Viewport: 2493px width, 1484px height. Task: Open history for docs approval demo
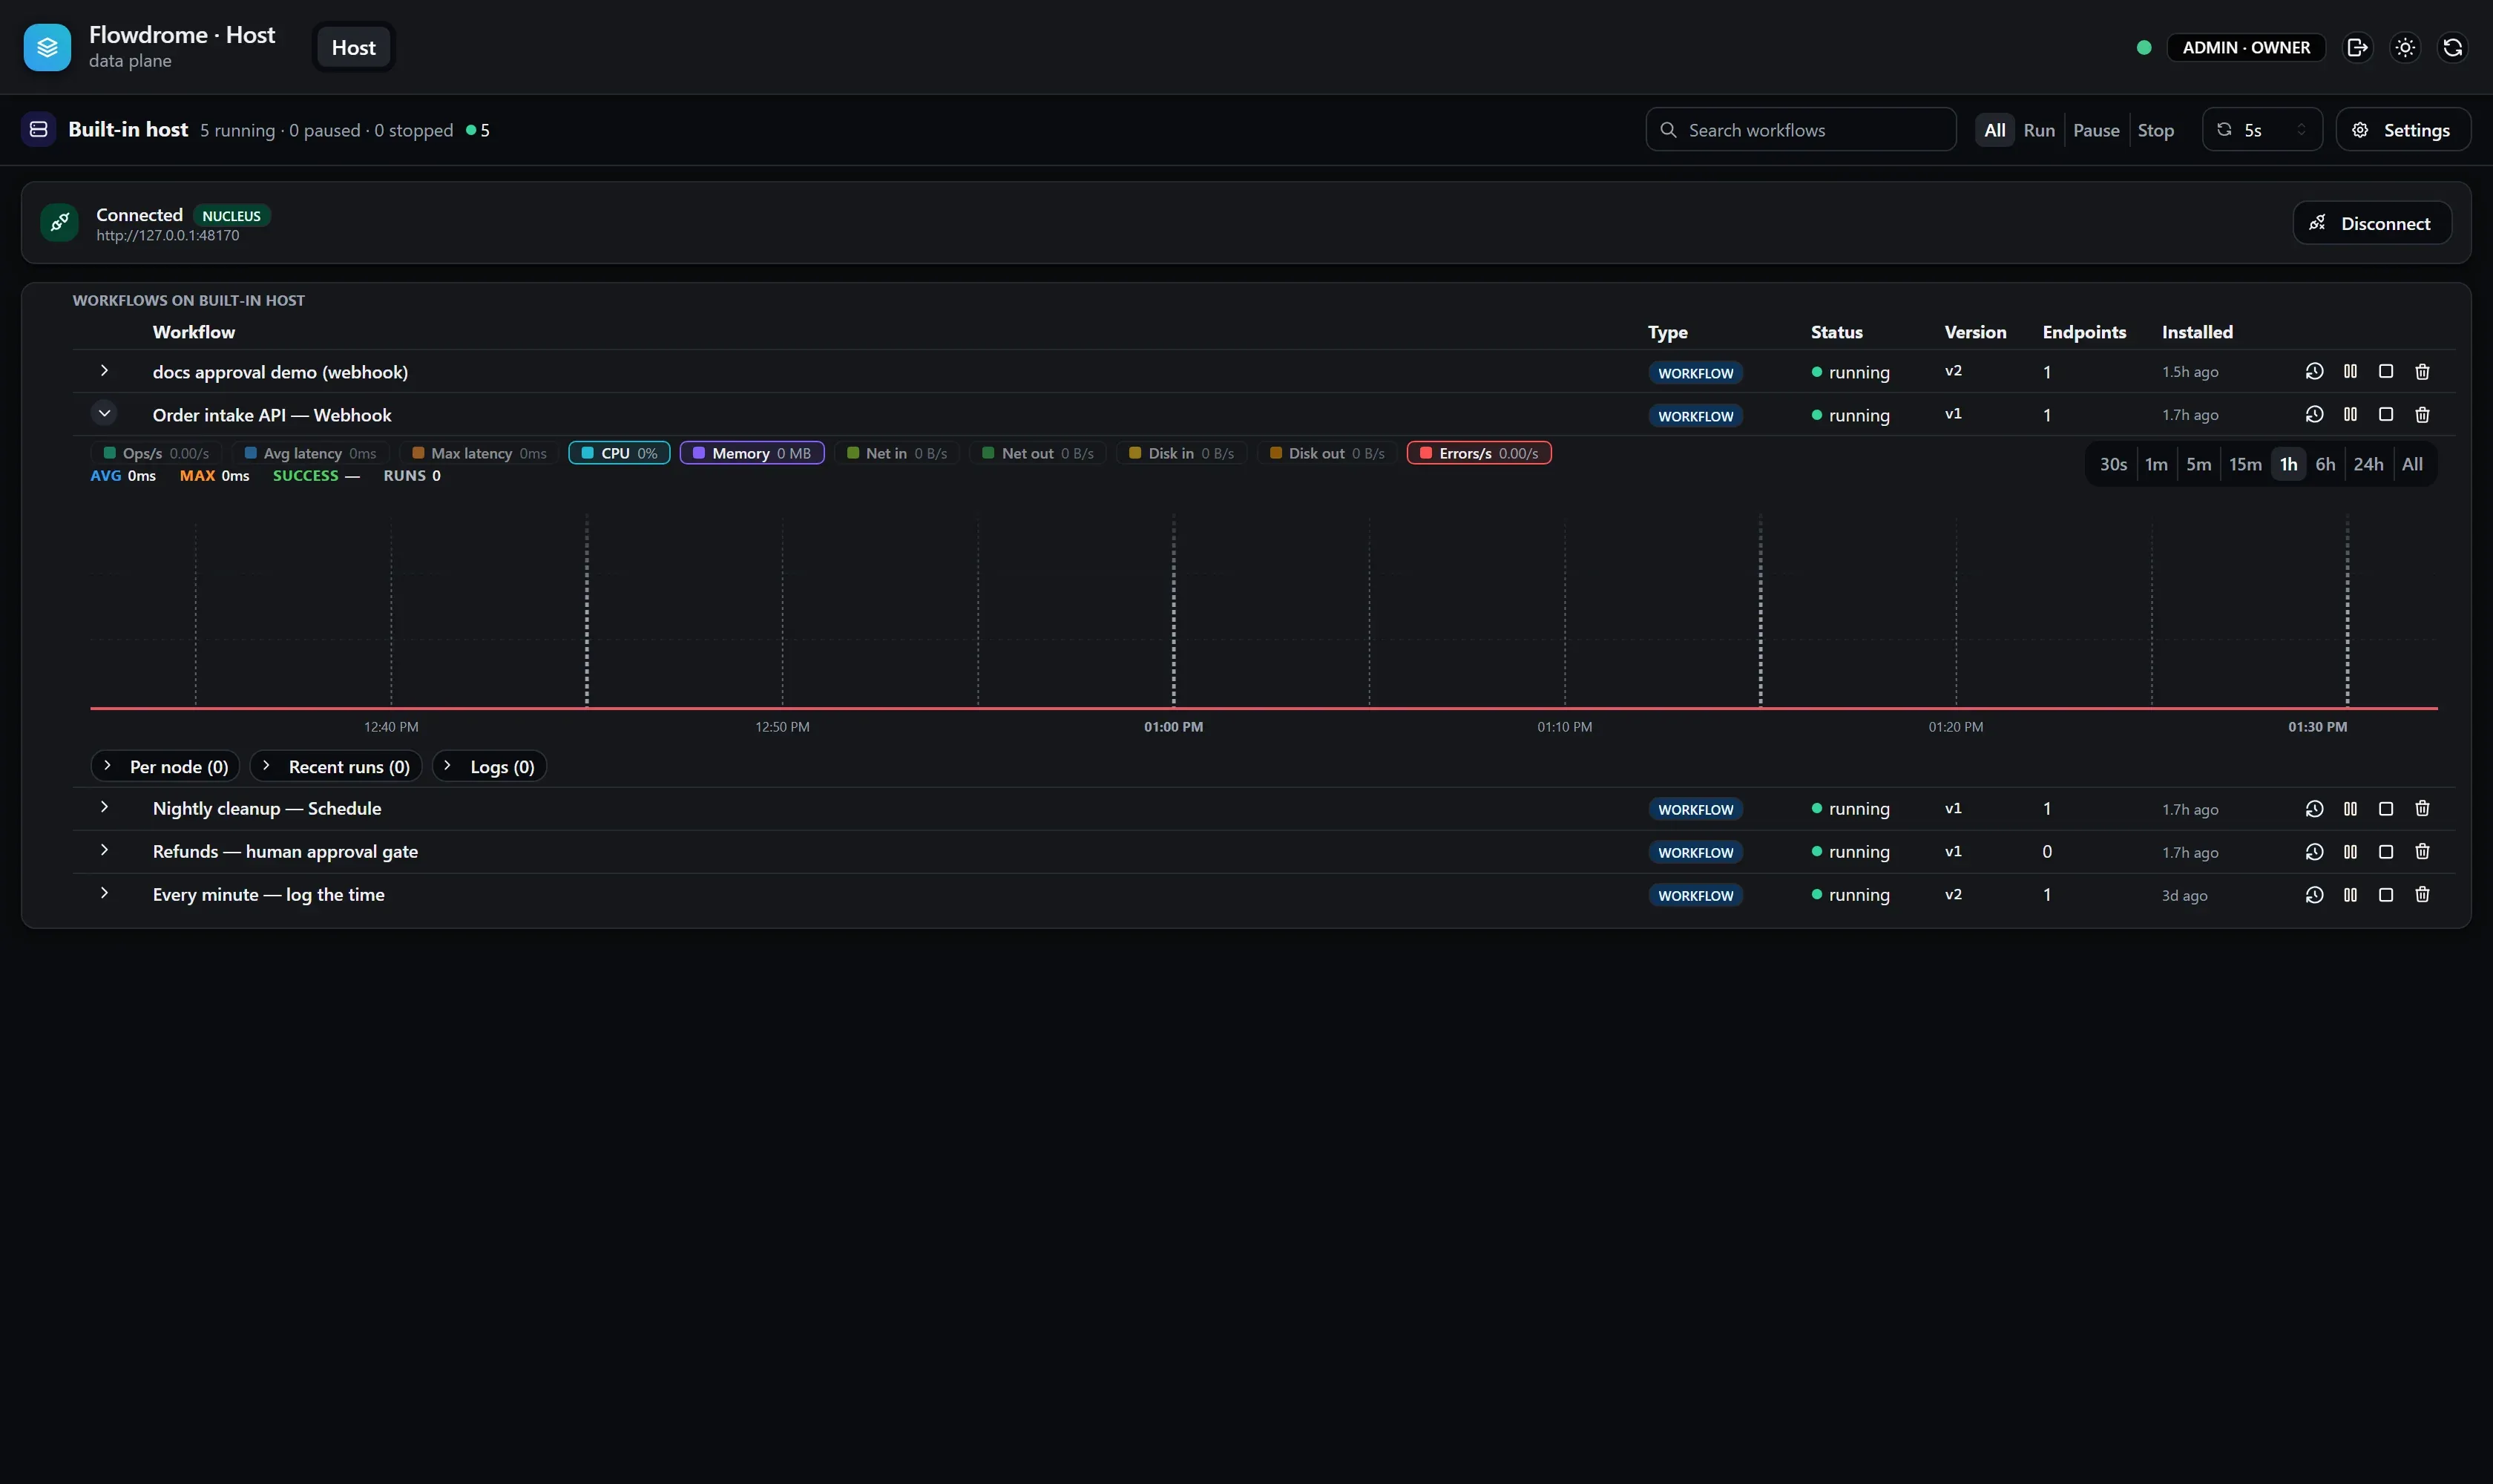click(2314, 371)
